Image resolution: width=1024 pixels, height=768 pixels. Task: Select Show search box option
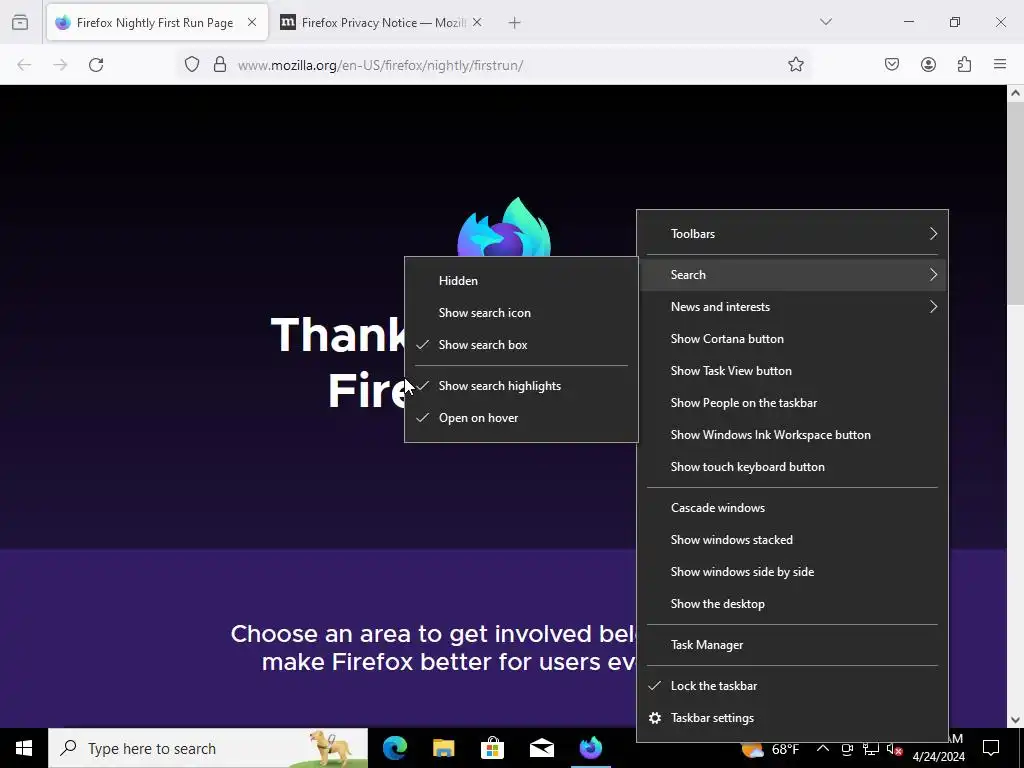[521, 345]
